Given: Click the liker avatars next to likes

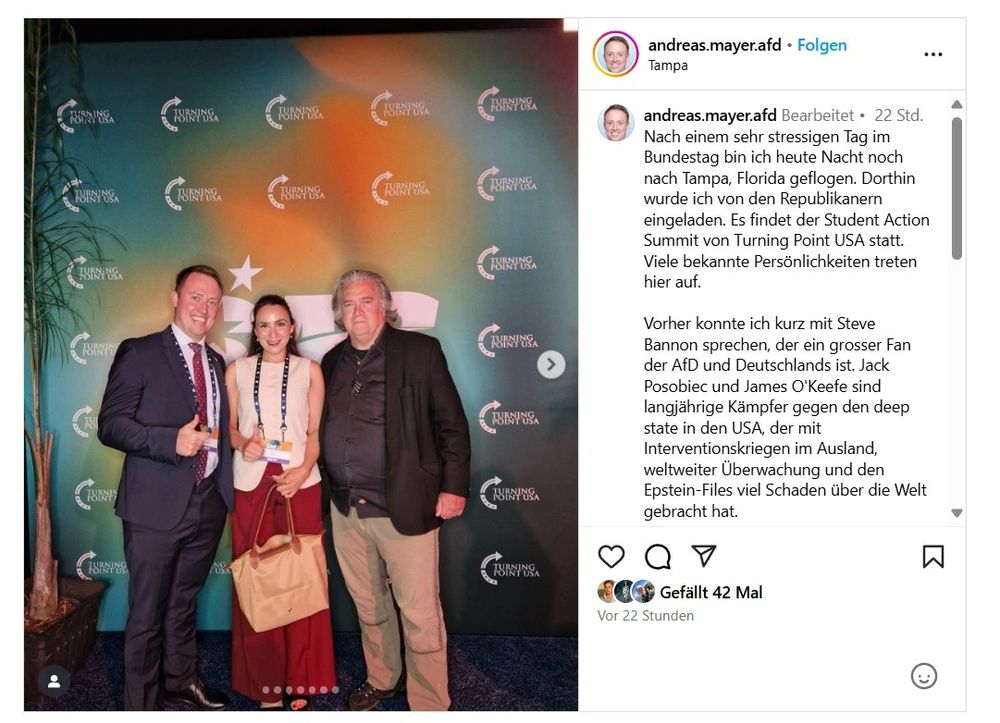Looking at the screenshot, I should pos(626,592).
